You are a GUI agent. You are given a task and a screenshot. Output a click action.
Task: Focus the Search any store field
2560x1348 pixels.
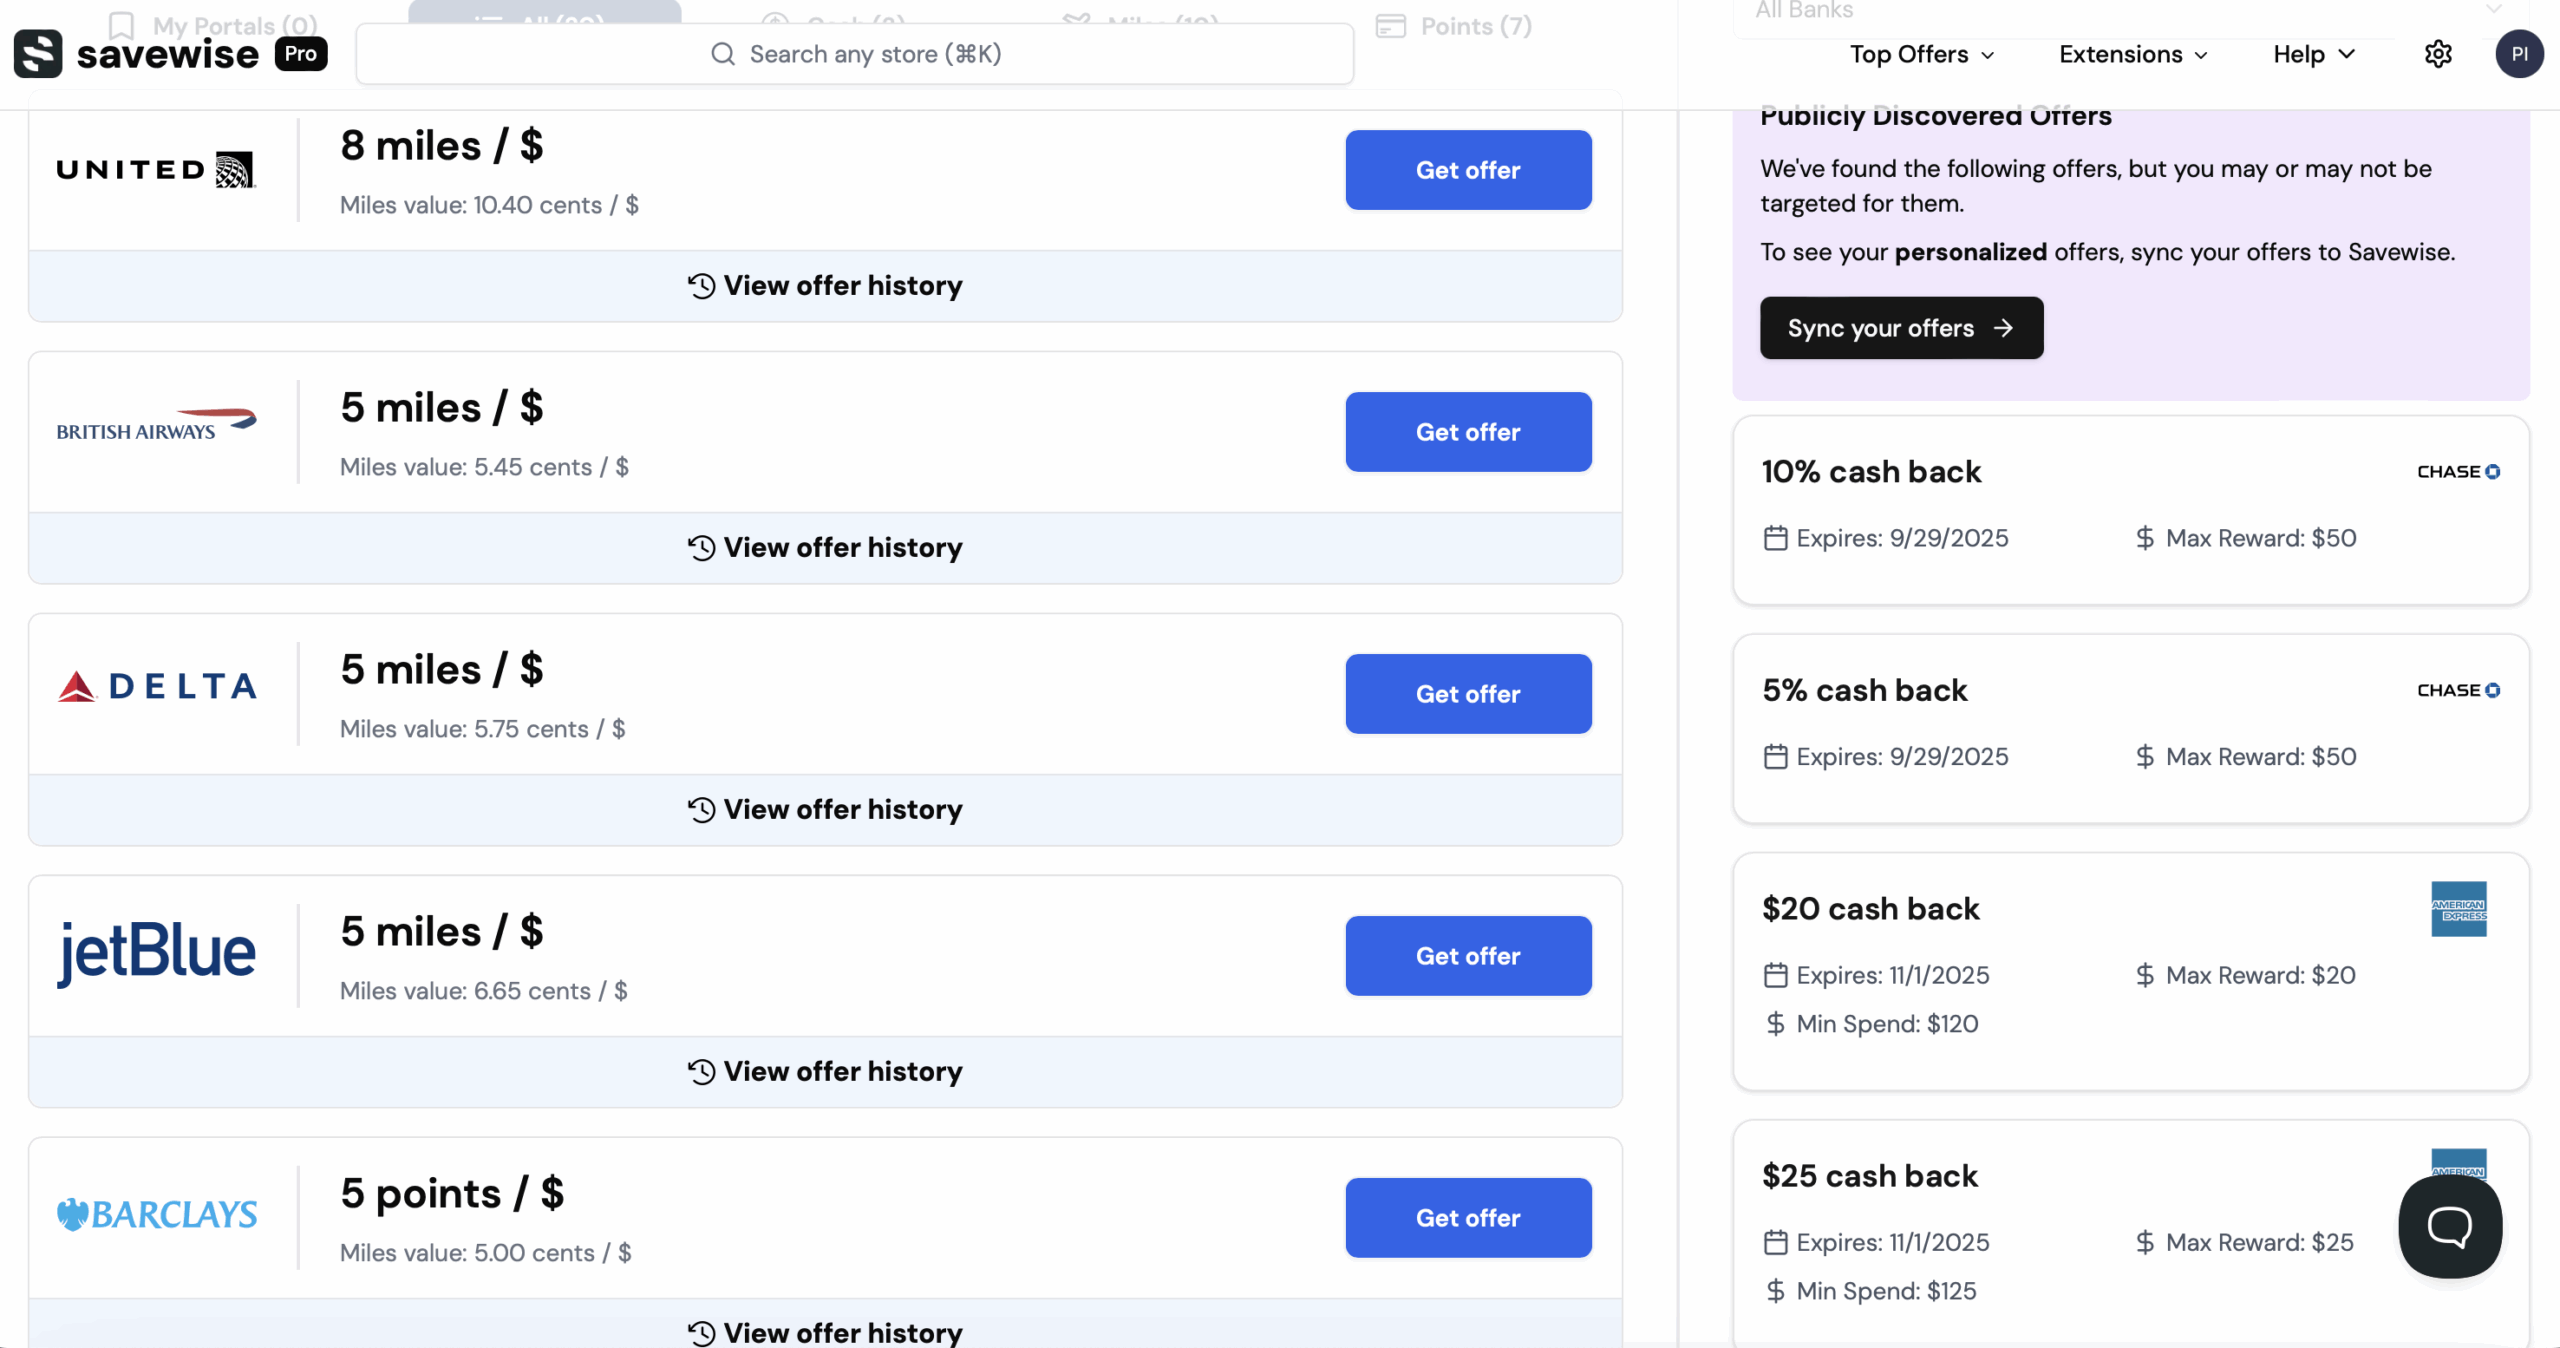pos(855,54)
